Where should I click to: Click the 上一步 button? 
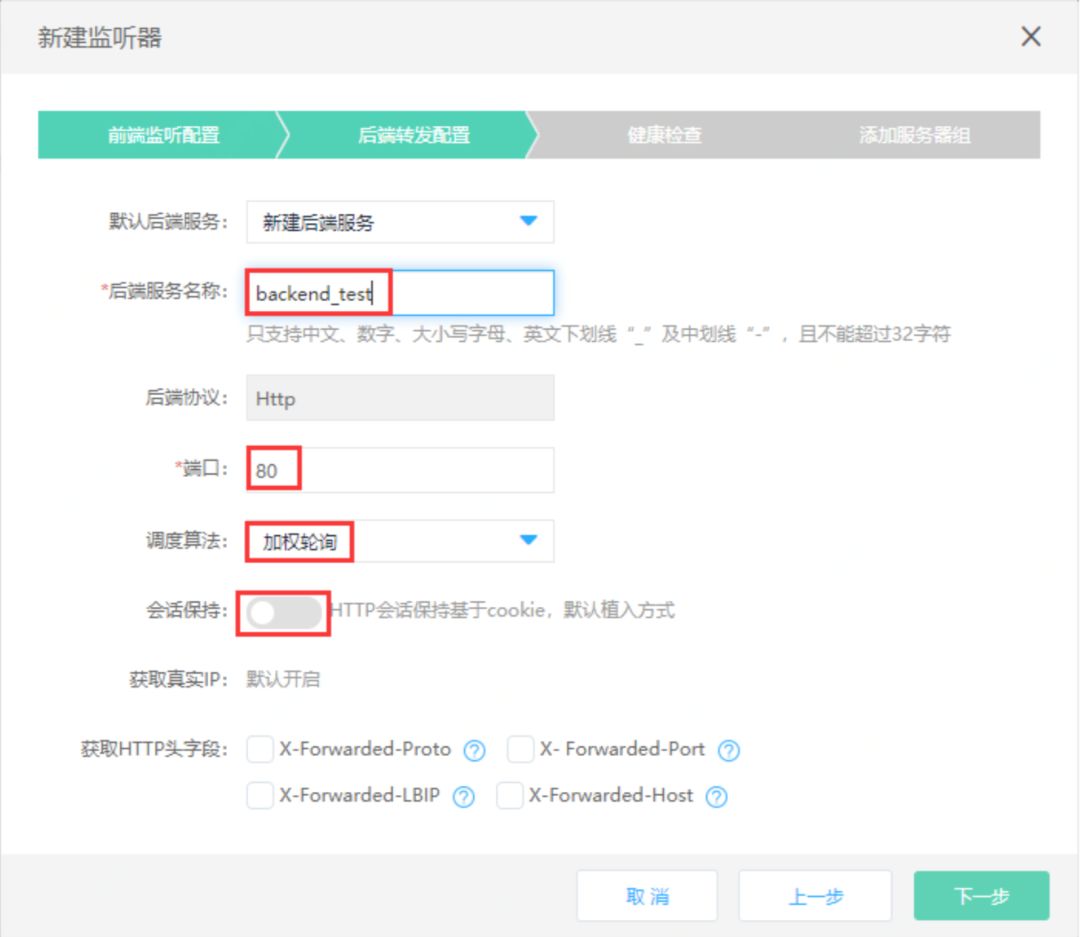[815, 896]
